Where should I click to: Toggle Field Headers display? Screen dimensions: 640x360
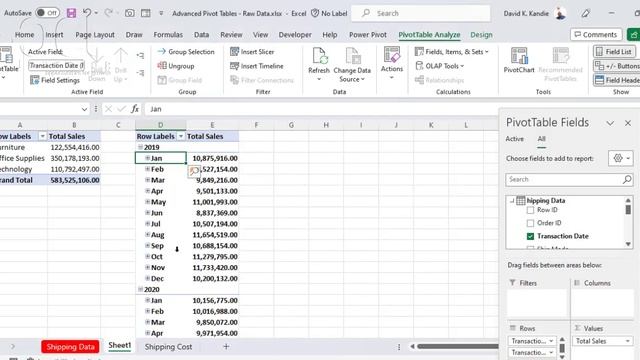pos(617,80)
